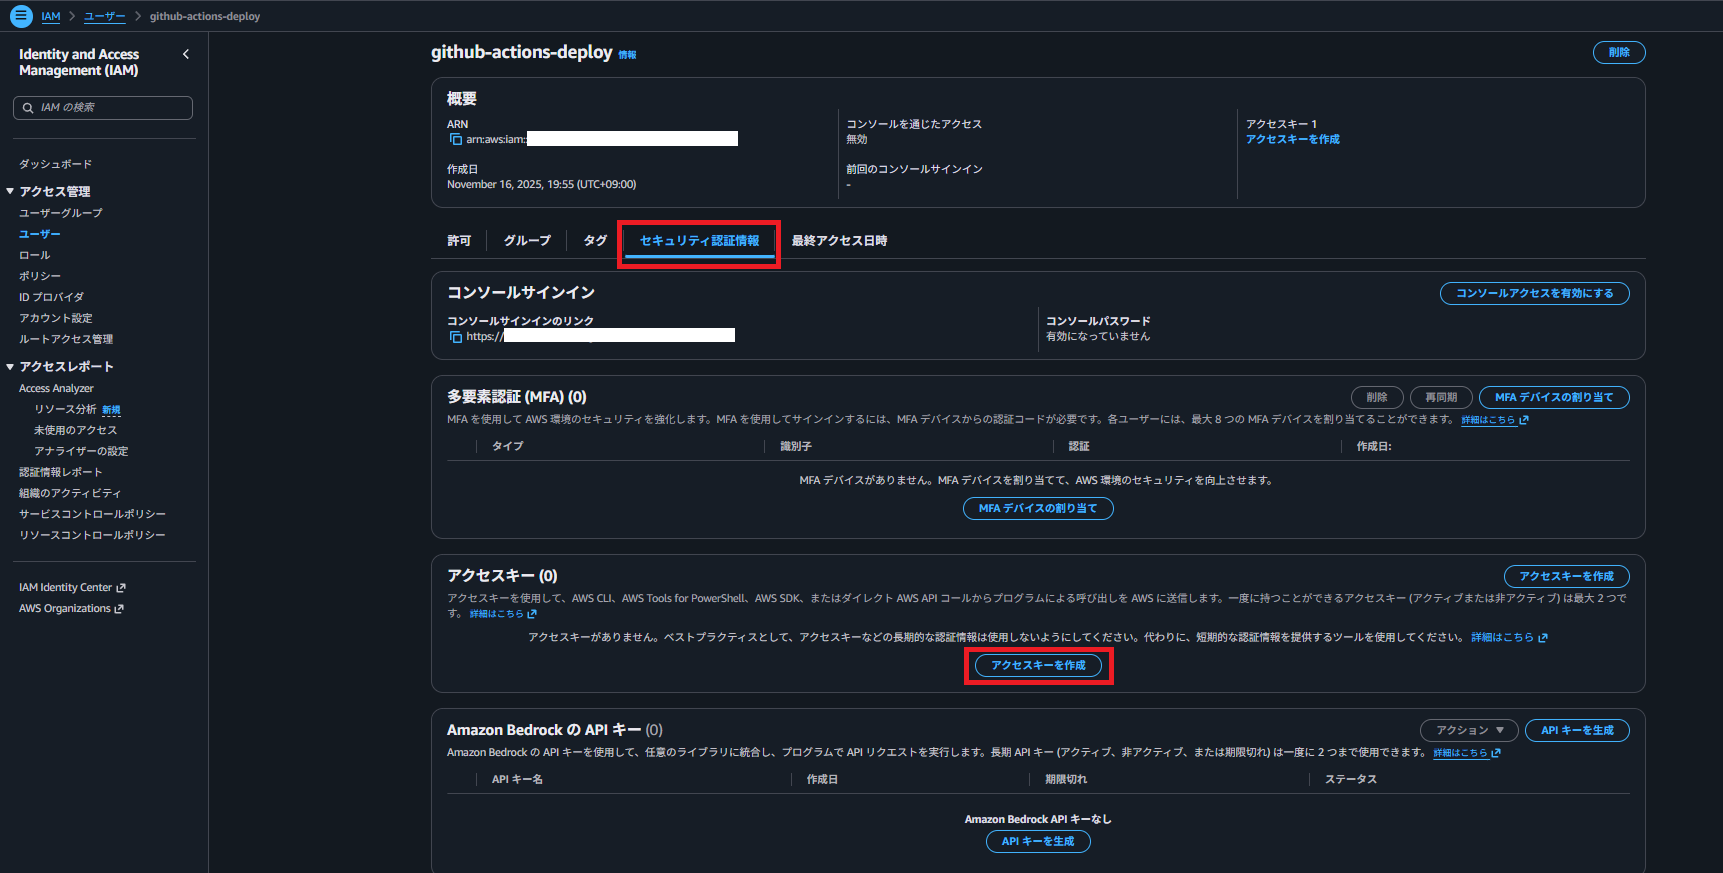This screenshot has width=1723, height=873.
Task: Click 情報 link beside github-actions-deploy title
Action: pos(627,55)
